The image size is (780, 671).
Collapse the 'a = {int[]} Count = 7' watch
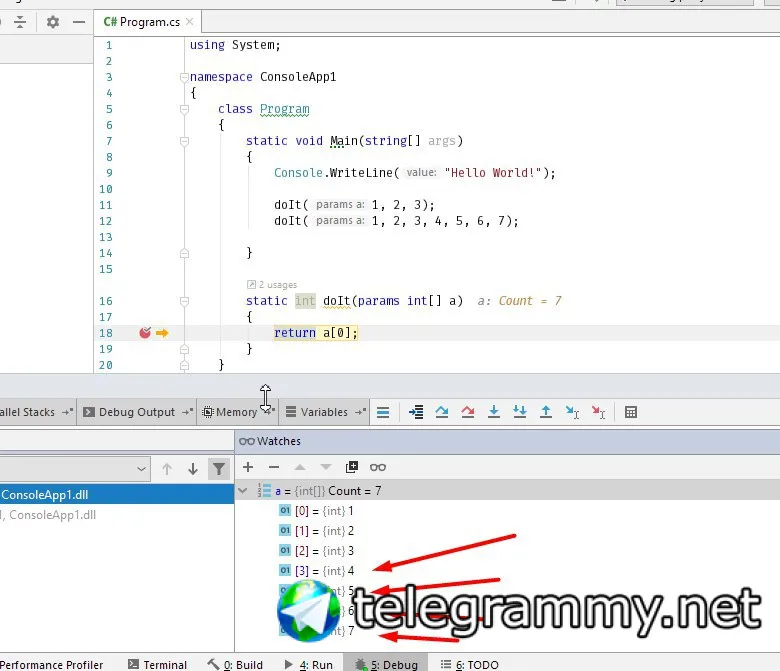click(x=243, y=491)
